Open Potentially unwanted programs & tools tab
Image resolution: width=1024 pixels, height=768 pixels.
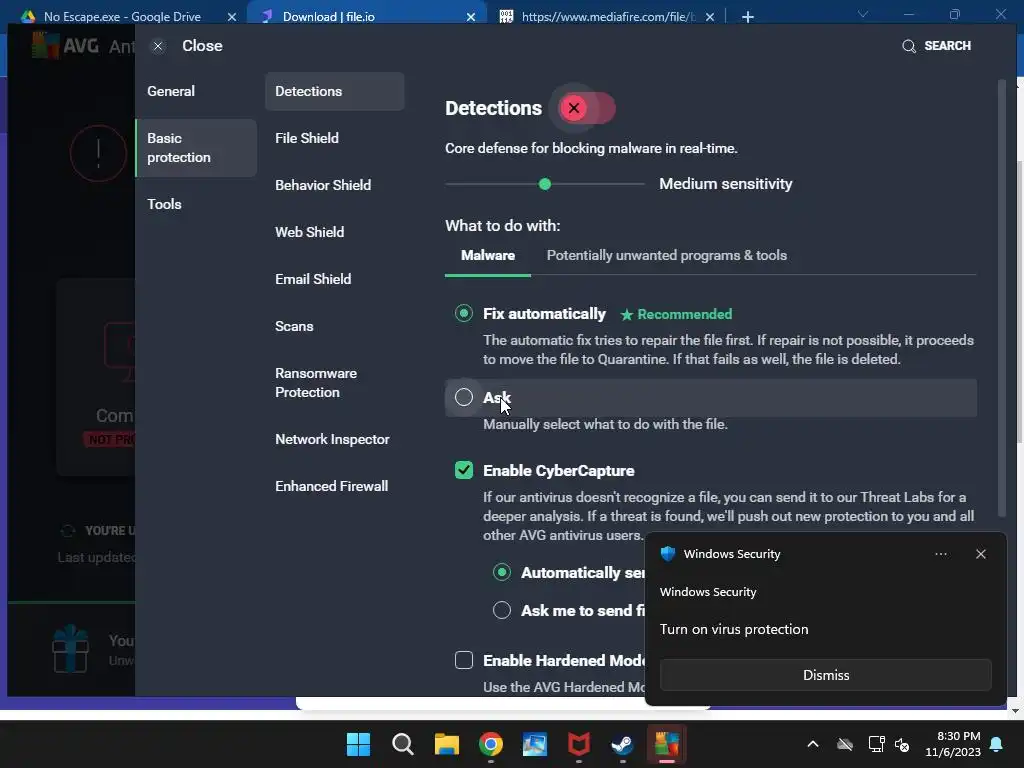pyautogui.click(x=667, y=255)
